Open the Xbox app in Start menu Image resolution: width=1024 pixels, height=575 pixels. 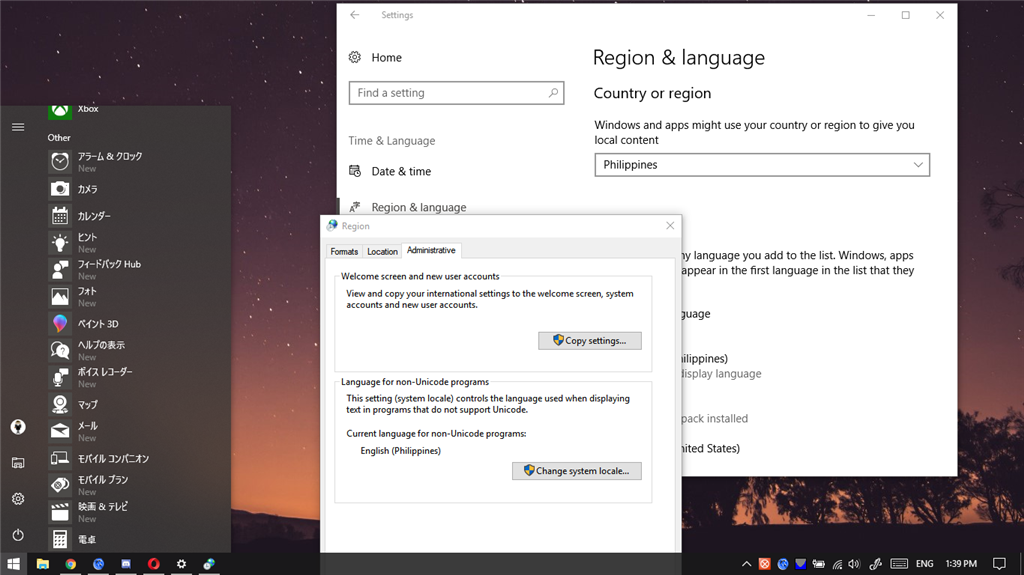(x=73, y=110)
